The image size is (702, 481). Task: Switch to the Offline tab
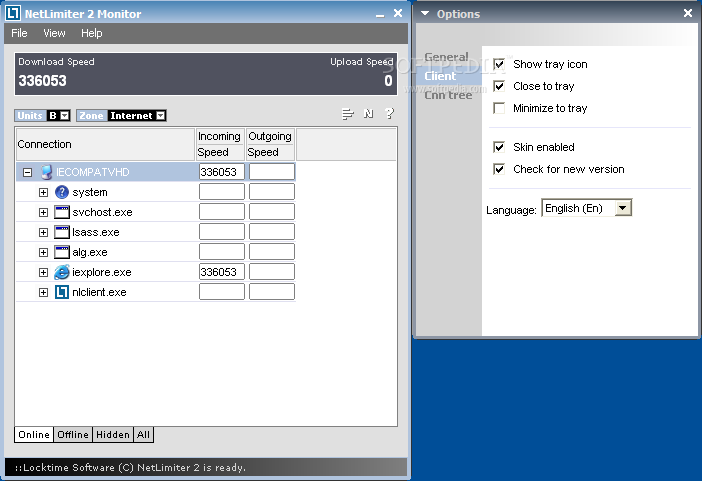click(x=73, y=434)
